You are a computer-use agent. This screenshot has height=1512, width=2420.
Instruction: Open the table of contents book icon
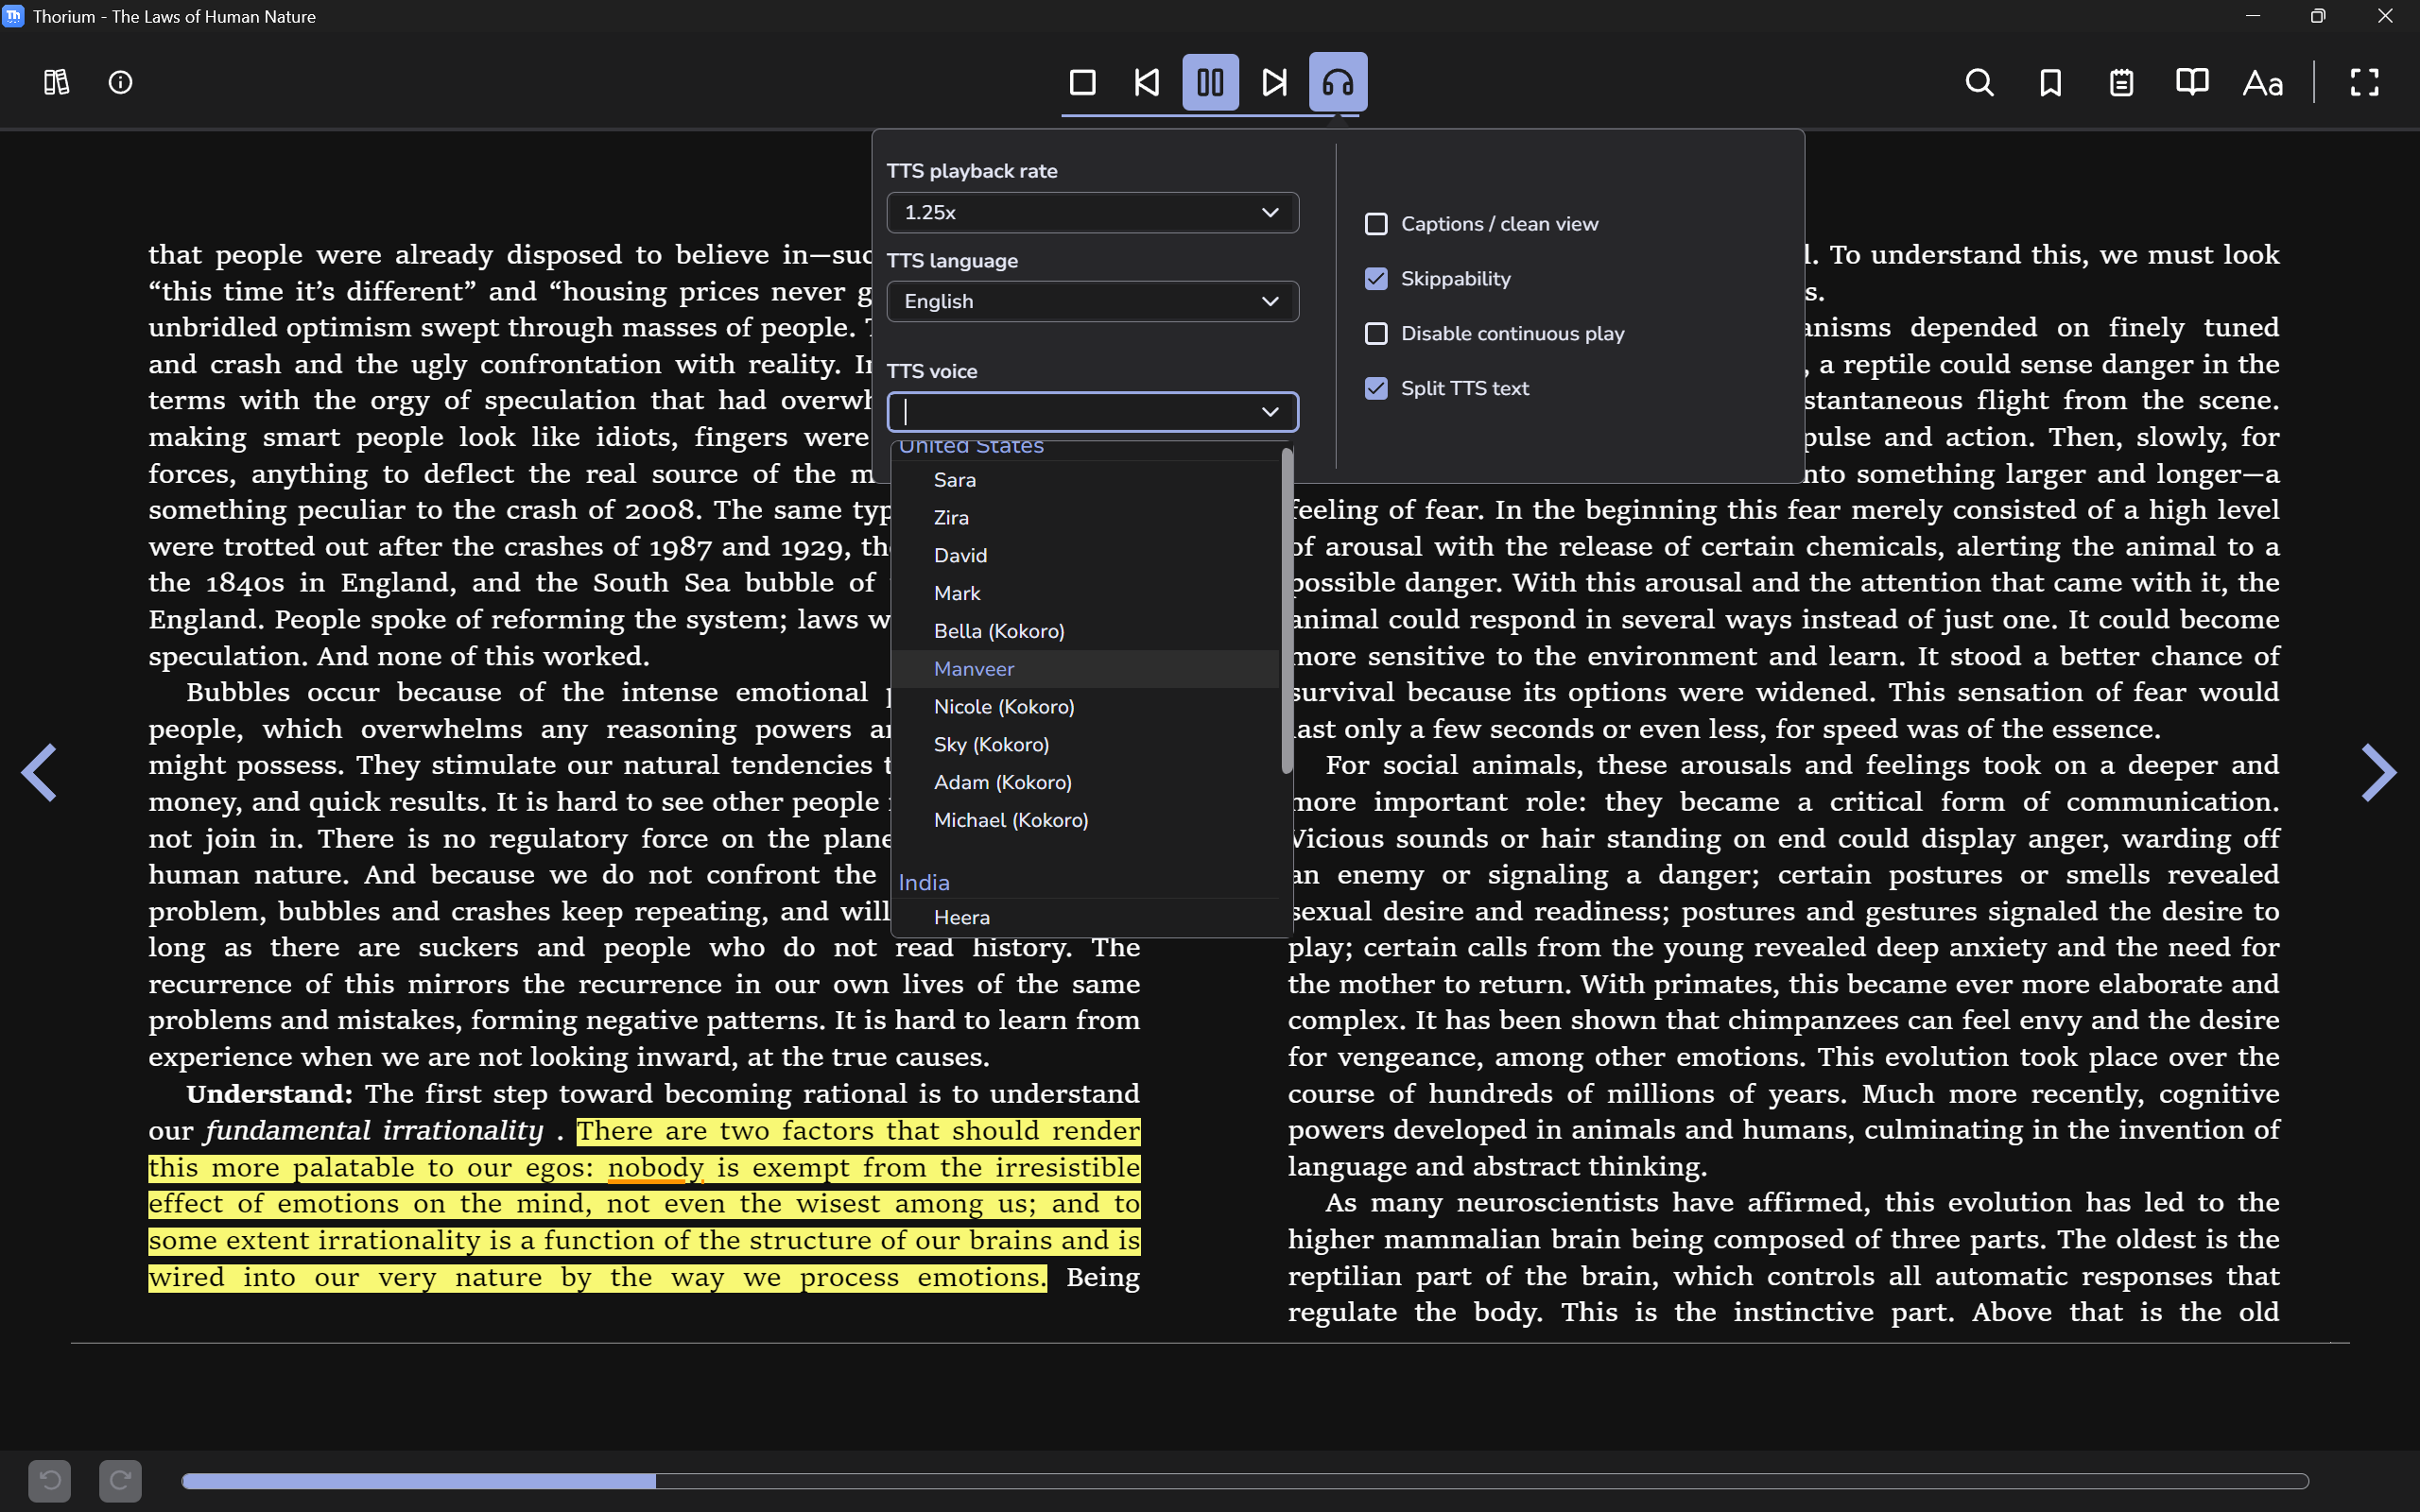(2192, 82)
